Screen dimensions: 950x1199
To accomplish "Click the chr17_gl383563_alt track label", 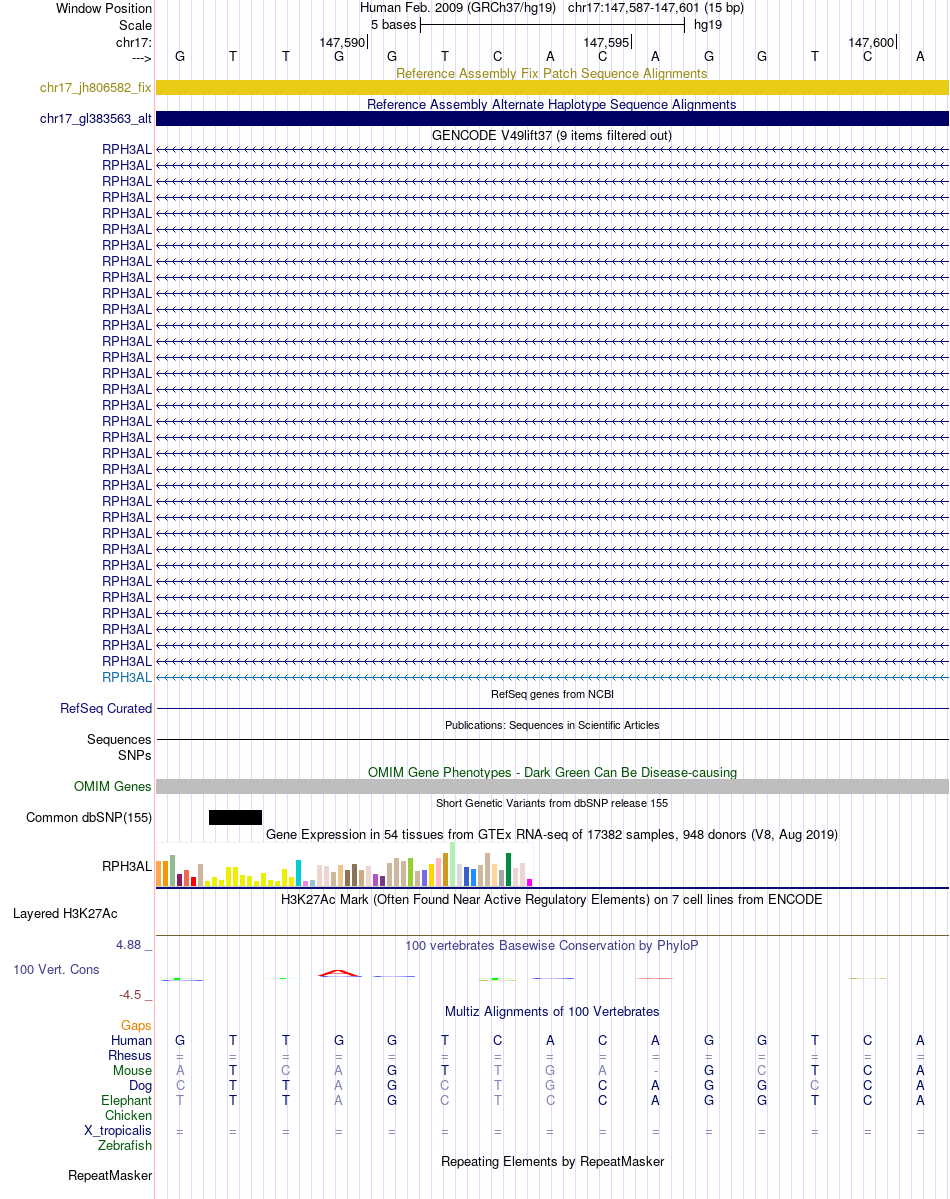I will pyautogui.click(x=96, y=119).
